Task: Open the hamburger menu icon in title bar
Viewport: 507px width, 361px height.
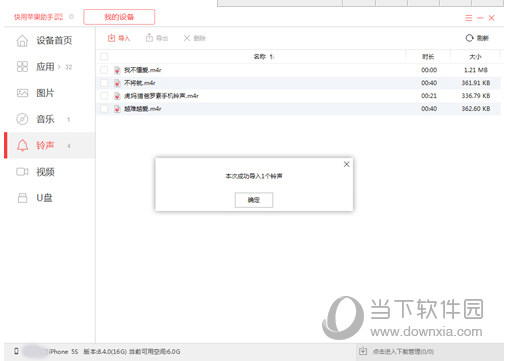Action: (469, 18)
